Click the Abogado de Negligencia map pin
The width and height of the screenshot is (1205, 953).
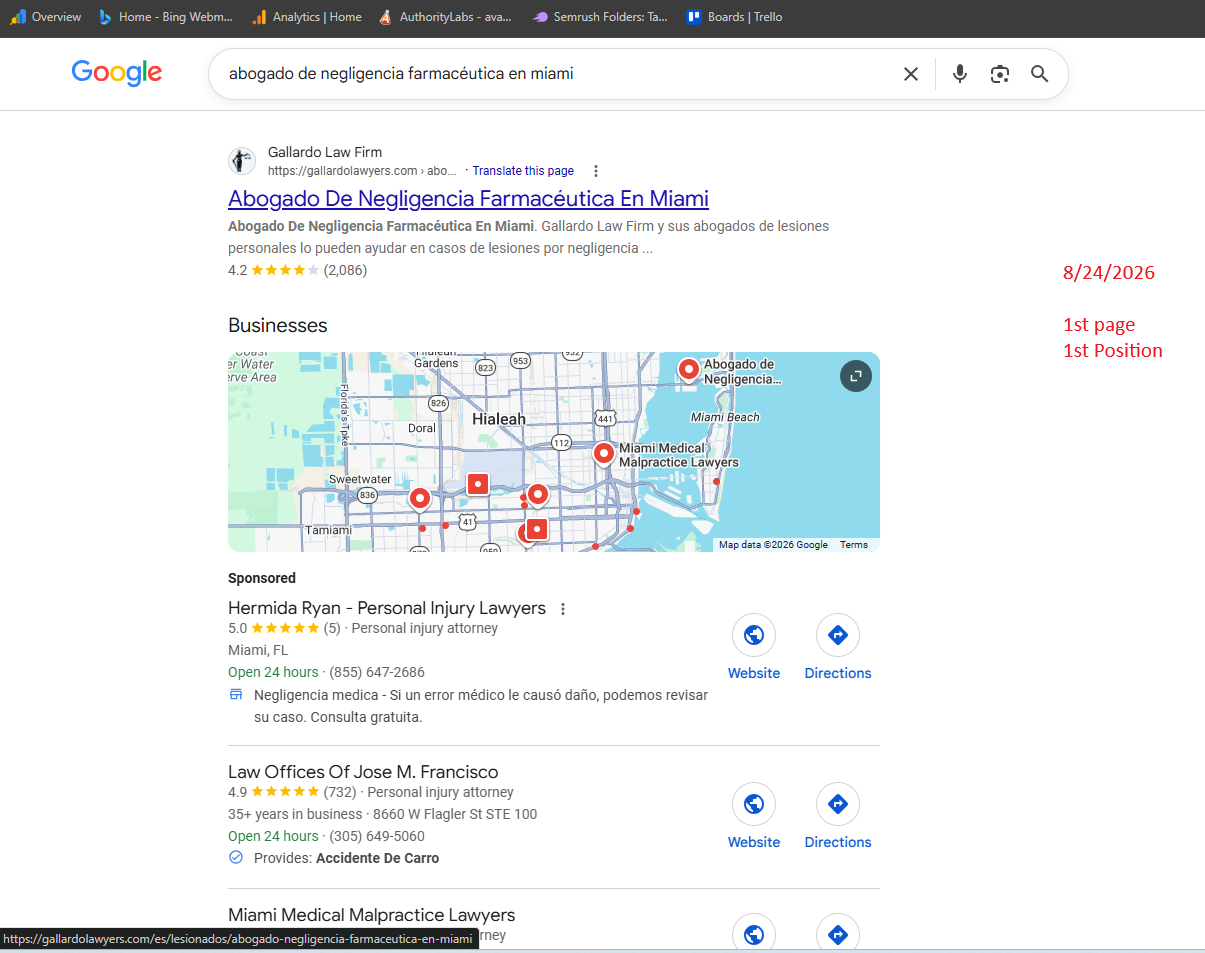689,371
